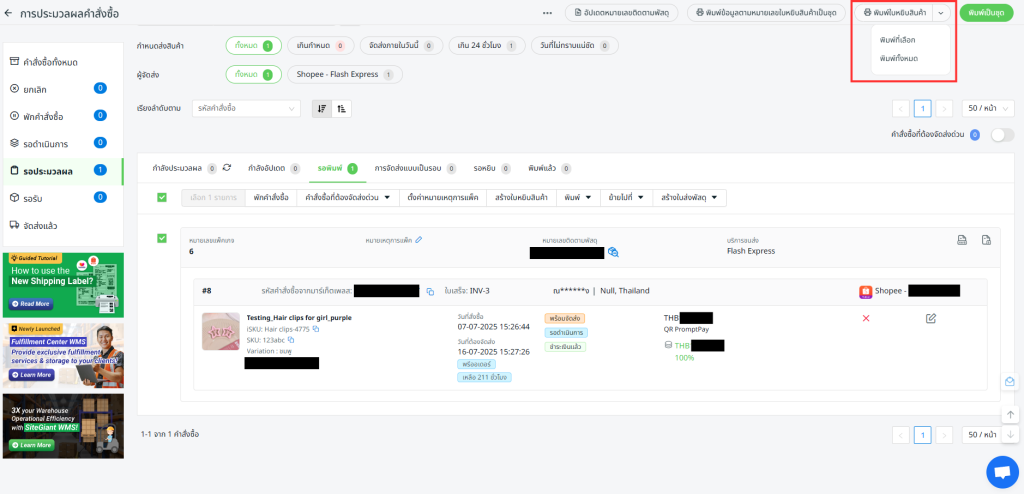
Task: Sort ascending using the sort icon
Action: tap(342, 108)
